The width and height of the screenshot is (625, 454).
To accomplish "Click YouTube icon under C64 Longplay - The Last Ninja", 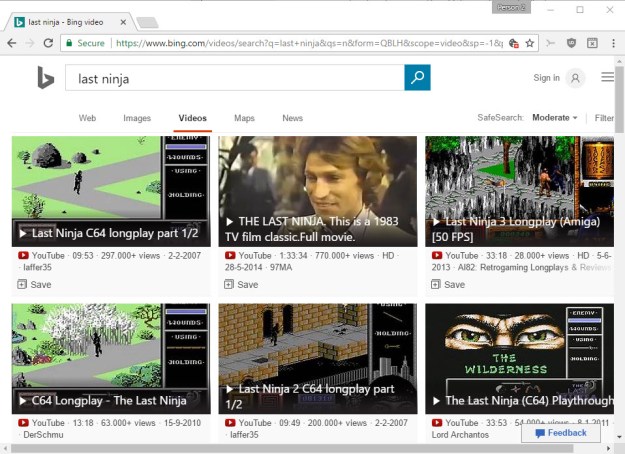I will pyautogui.click(x=24, y=423).
